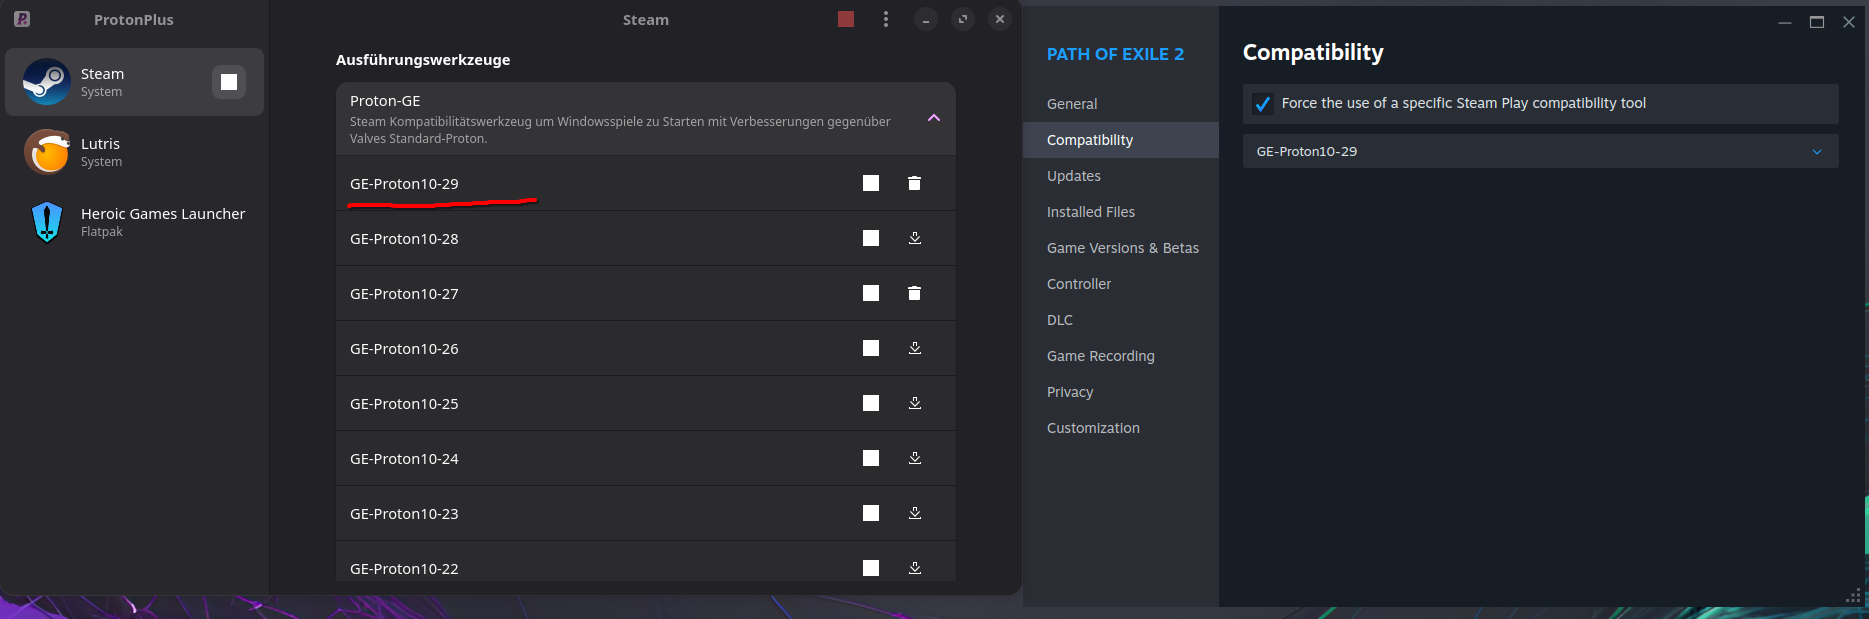Open the three-dot menu in ProtonPlus header
Image resolution: width=1869 pixels, height=619 pixels.
coord(886,19)
